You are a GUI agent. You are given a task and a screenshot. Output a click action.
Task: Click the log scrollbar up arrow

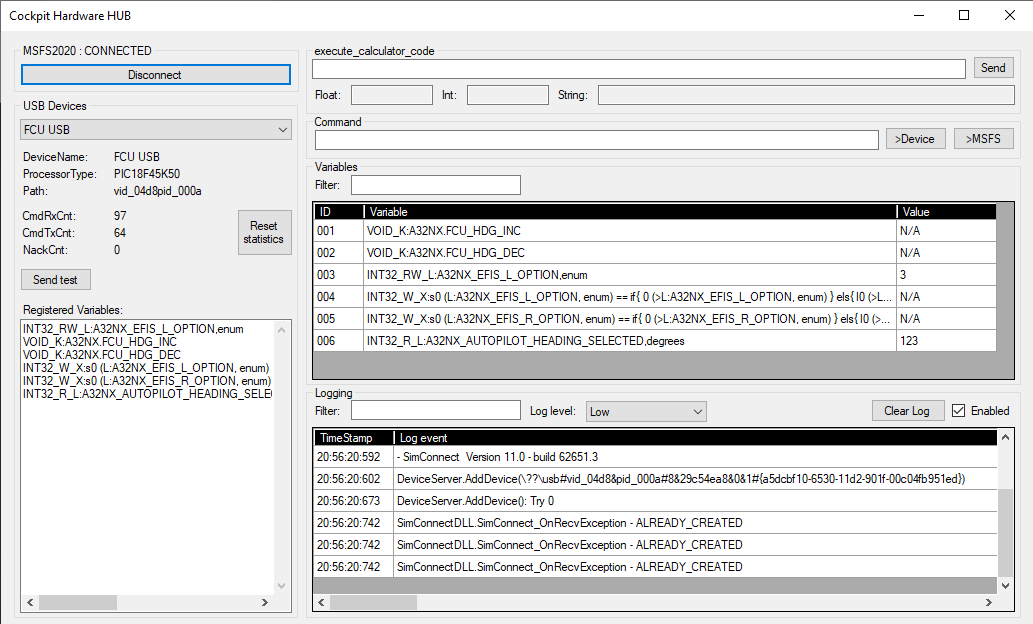pos(1005,437)
